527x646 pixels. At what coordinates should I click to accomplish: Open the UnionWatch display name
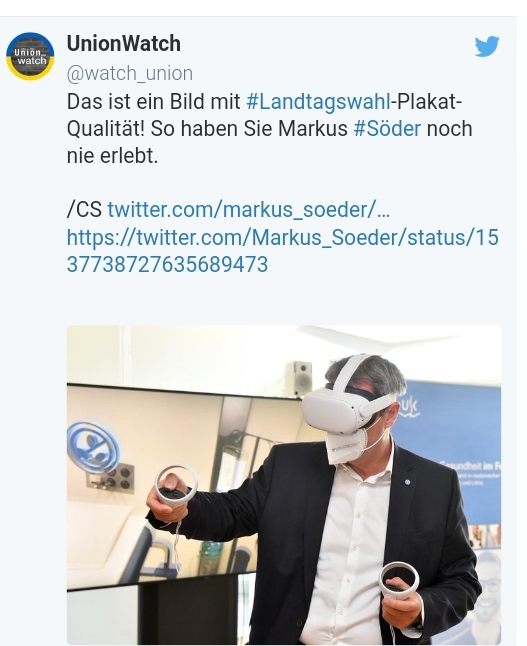point(124,44)
